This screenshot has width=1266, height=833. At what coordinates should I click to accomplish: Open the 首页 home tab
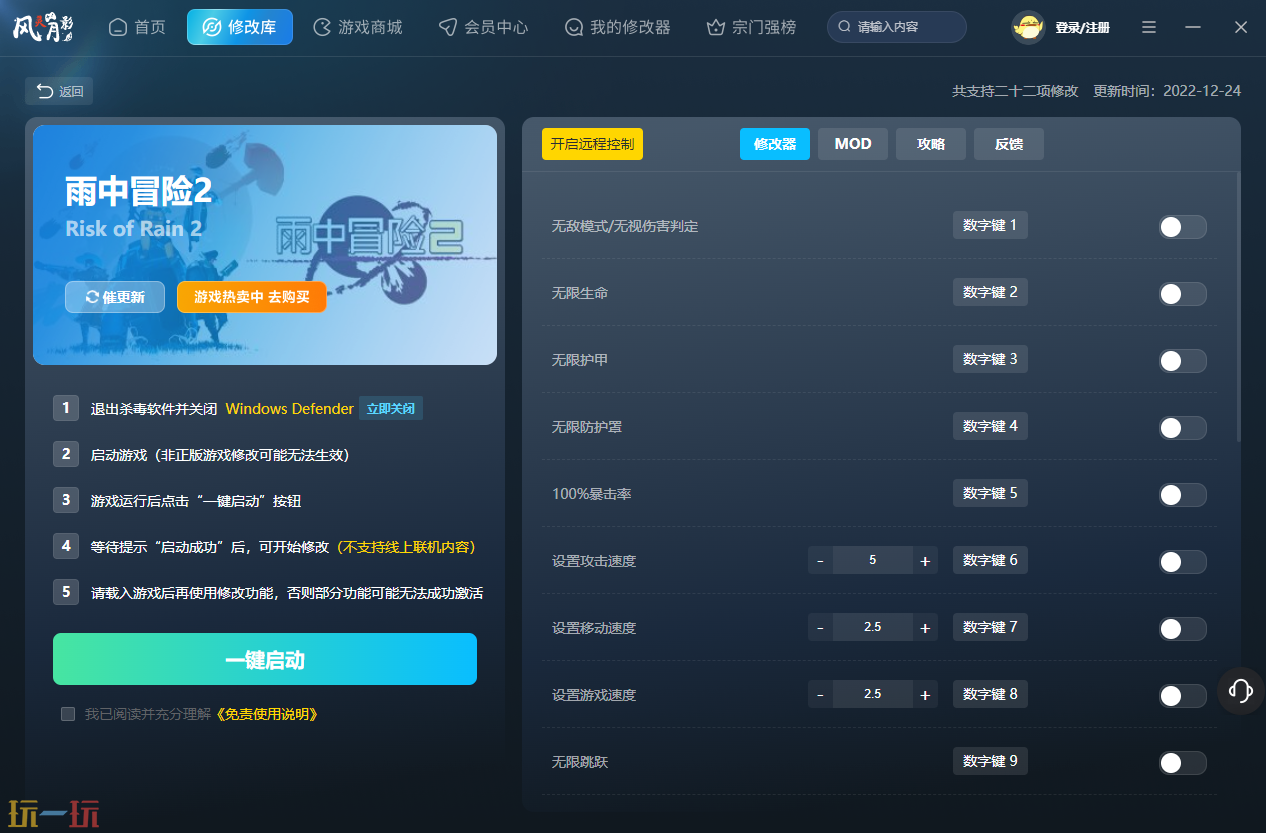[137, 27]
